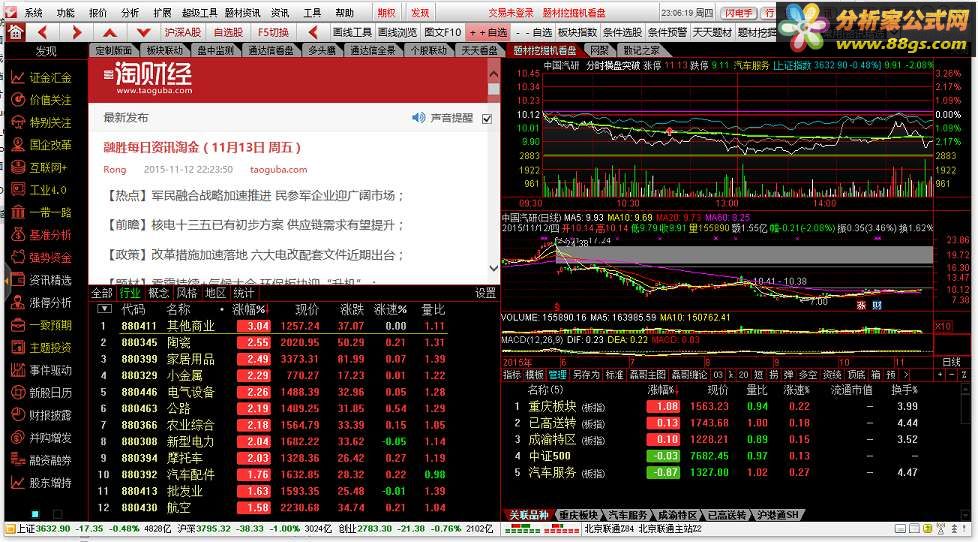Open 一带一路 sidebar item
Viewport: 978px width, 542px height.
42,213
